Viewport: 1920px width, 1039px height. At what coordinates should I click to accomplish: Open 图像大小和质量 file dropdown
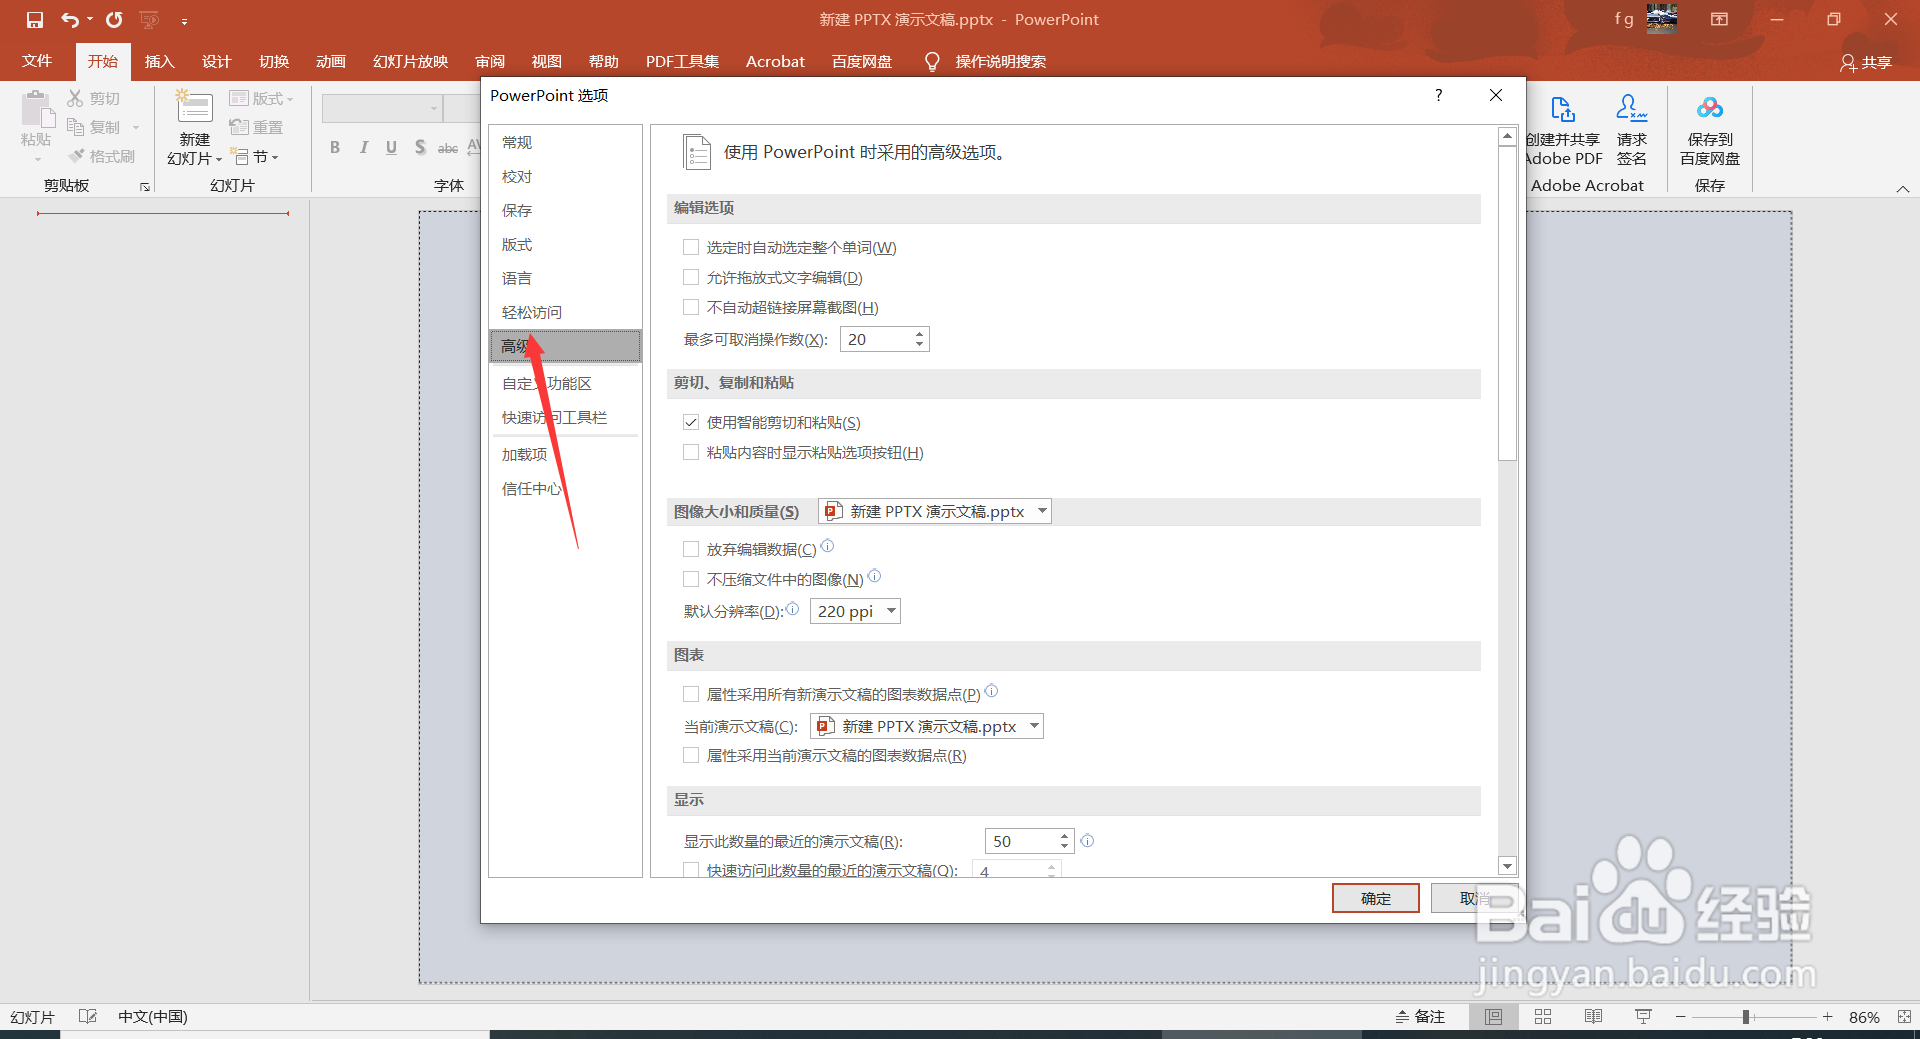pyautogui.click(x=935, y=511)
